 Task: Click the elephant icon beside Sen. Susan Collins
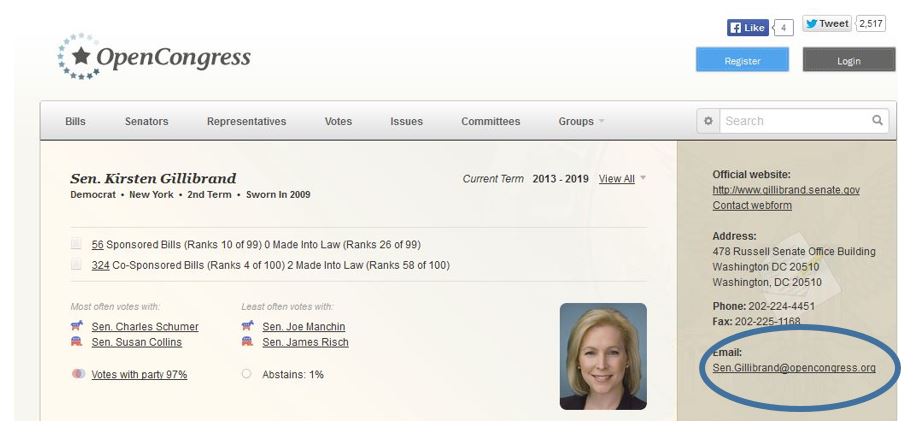coord(77,341)
